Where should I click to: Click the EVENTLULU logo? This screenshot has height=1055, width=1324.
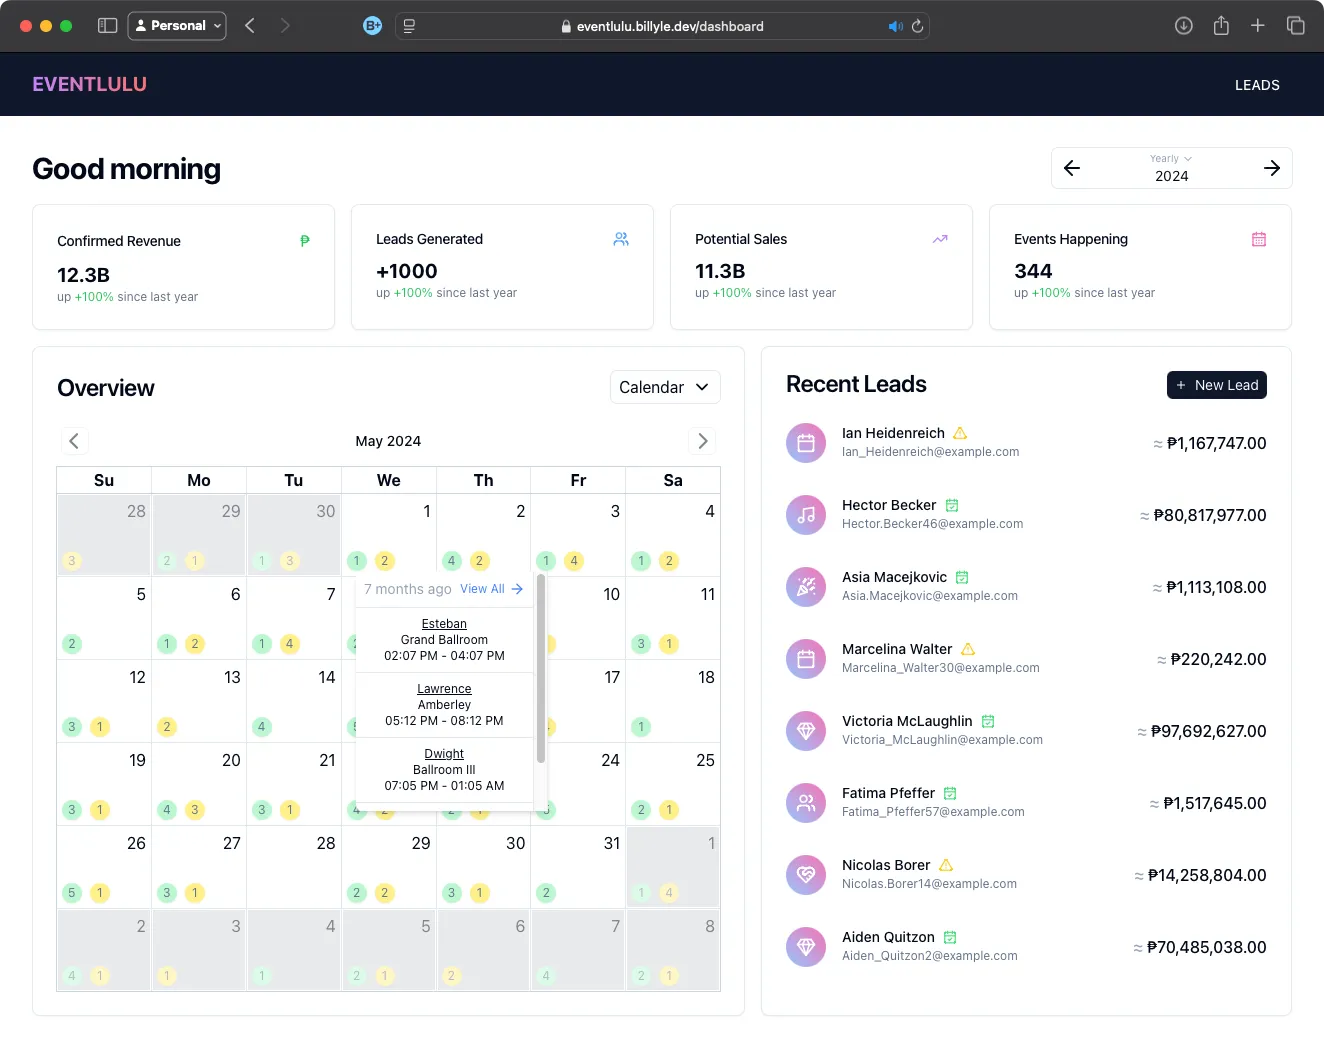(89, 84)
